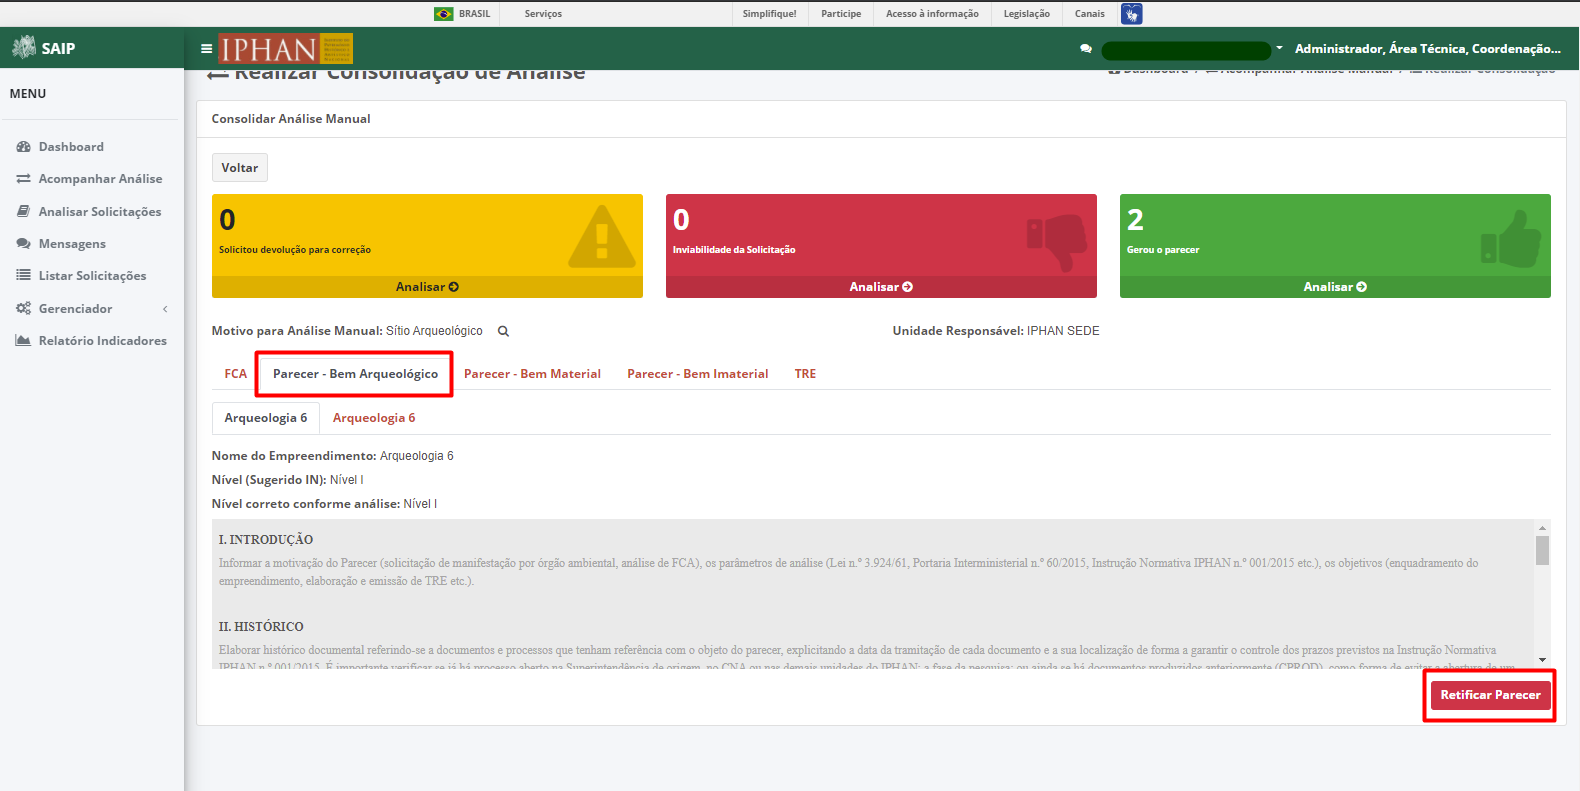1580x791 pixels.
Task: Click the magnifier icon beside Sítio Arqueológico
Action: pyautogui.click(x=504, y=331)
